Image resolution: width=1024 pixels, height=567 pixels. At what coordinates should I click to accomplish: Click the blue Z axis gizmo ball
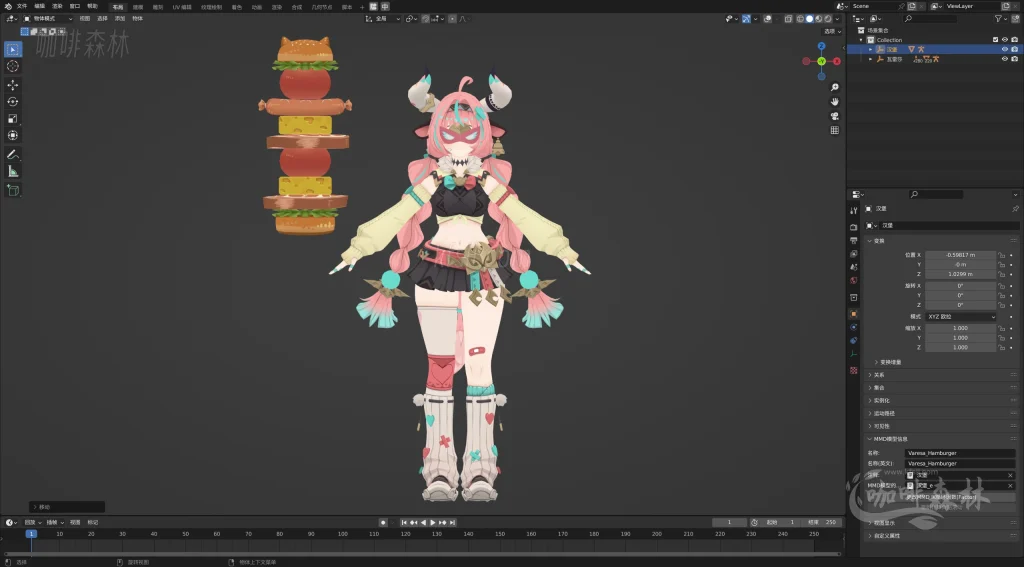click(822, 46)
